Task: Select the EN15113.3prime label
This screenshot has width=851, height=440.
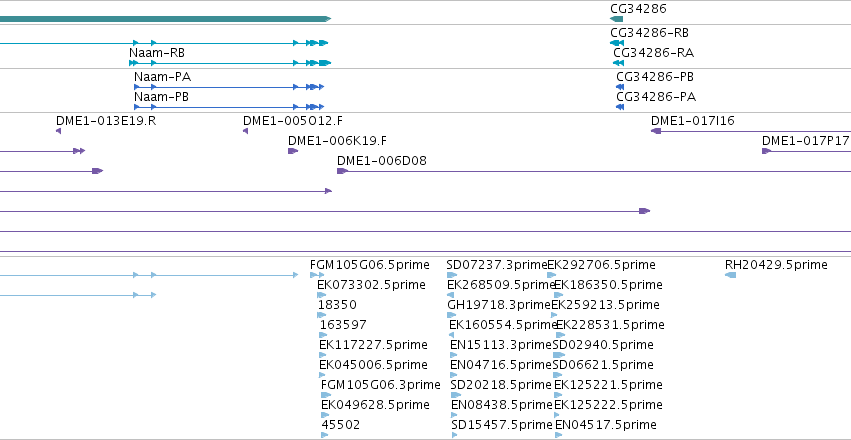Action: click(501, 345)
